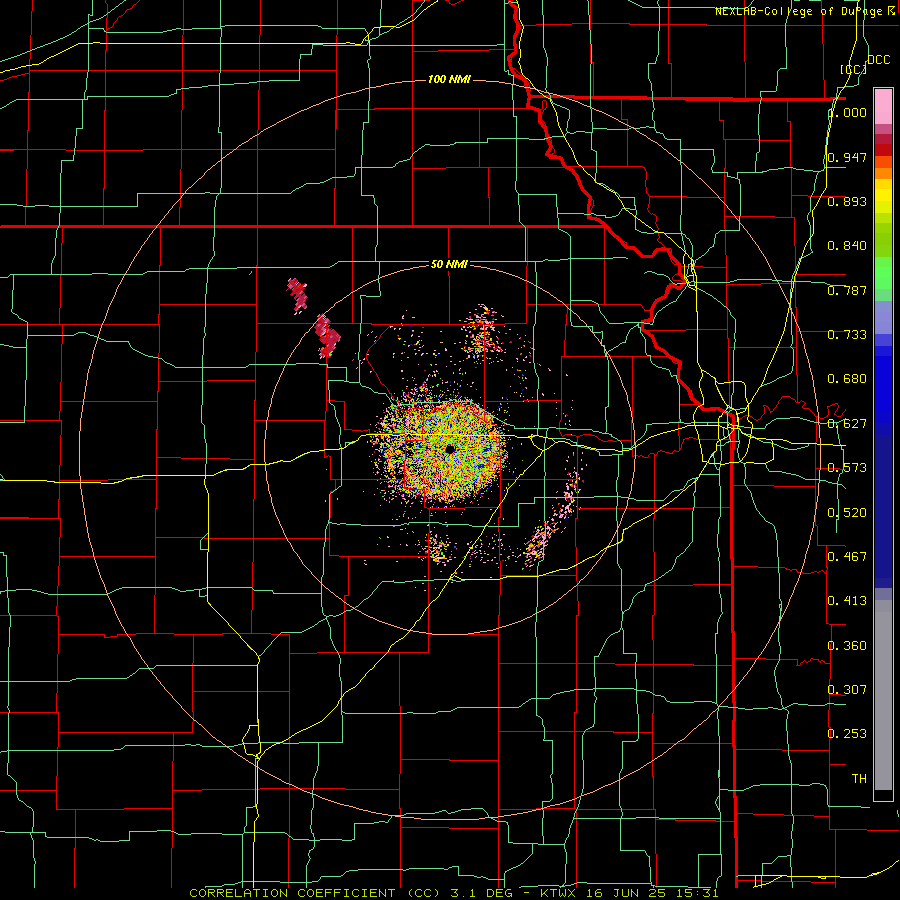Screen dimensions: 900x900
Task: Click the black radar site dot at center
Action: [450, 449]
